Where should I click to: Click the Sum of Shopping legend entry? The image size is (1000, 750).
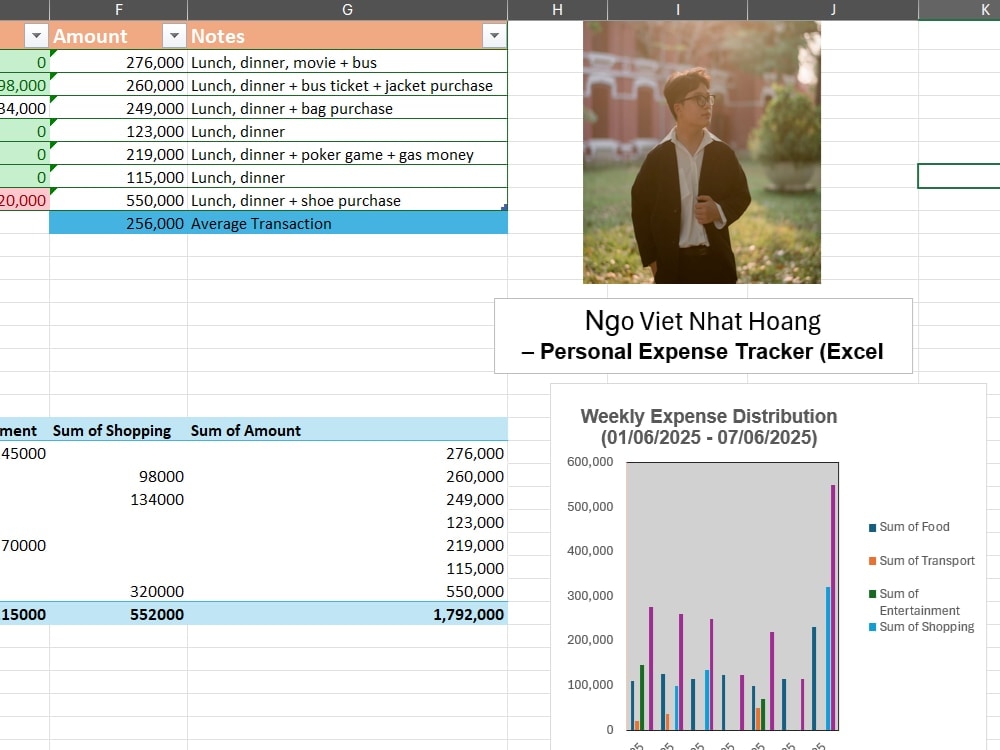[922, 626]
